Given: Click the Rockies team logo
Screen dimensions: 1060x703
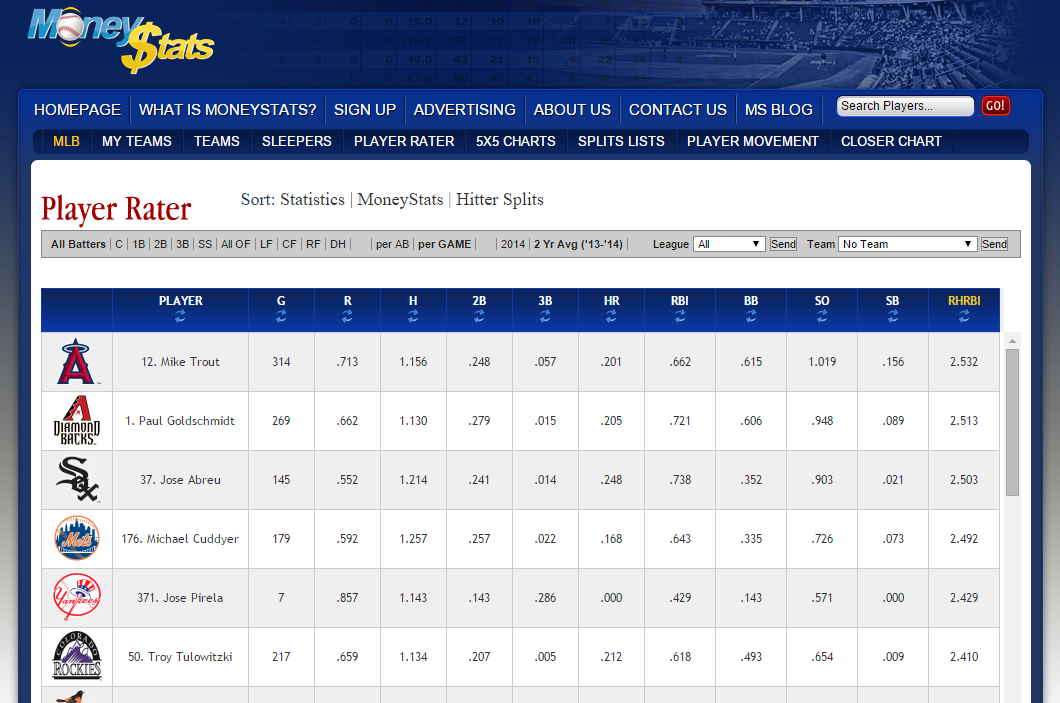Looking at the screenshot, I should click(76, 656).
